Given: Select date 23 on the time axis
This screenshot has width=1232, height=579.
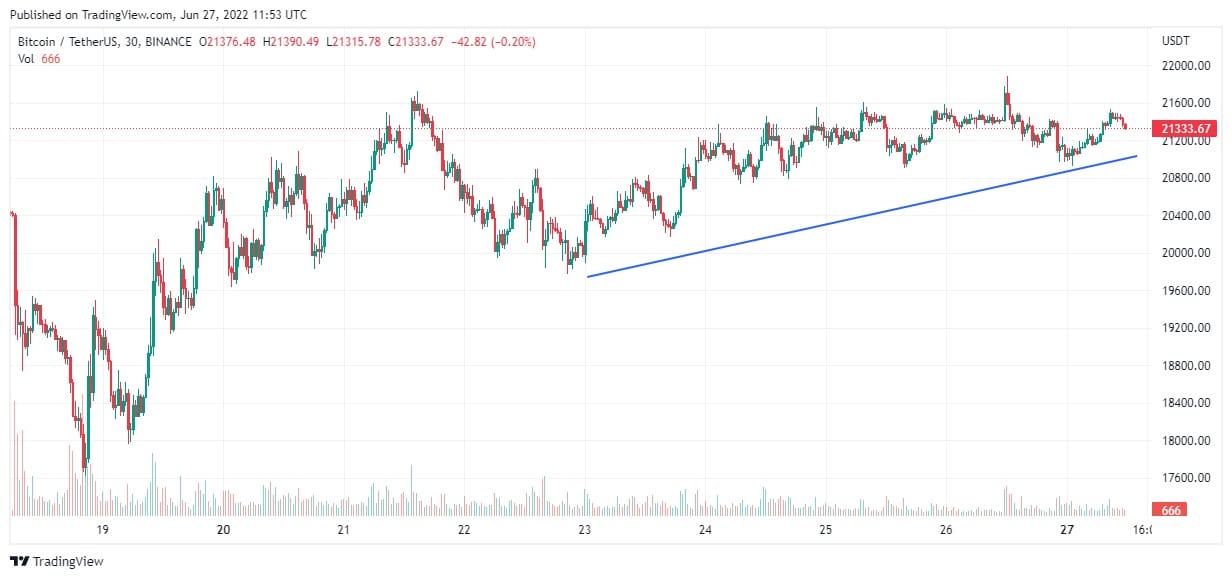Looking at the screenshot, I should pyautogui.click(x=585, y=530).
